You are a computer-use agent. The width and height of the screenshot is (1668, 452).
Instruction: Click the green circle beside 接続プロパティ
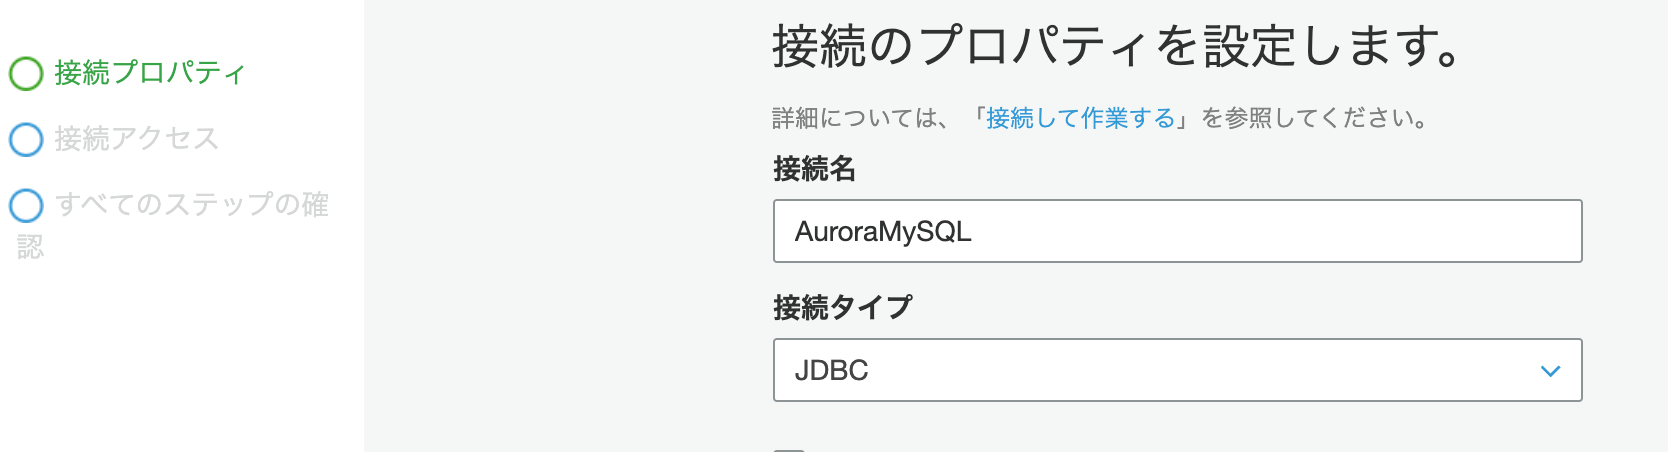click(26, 73)
